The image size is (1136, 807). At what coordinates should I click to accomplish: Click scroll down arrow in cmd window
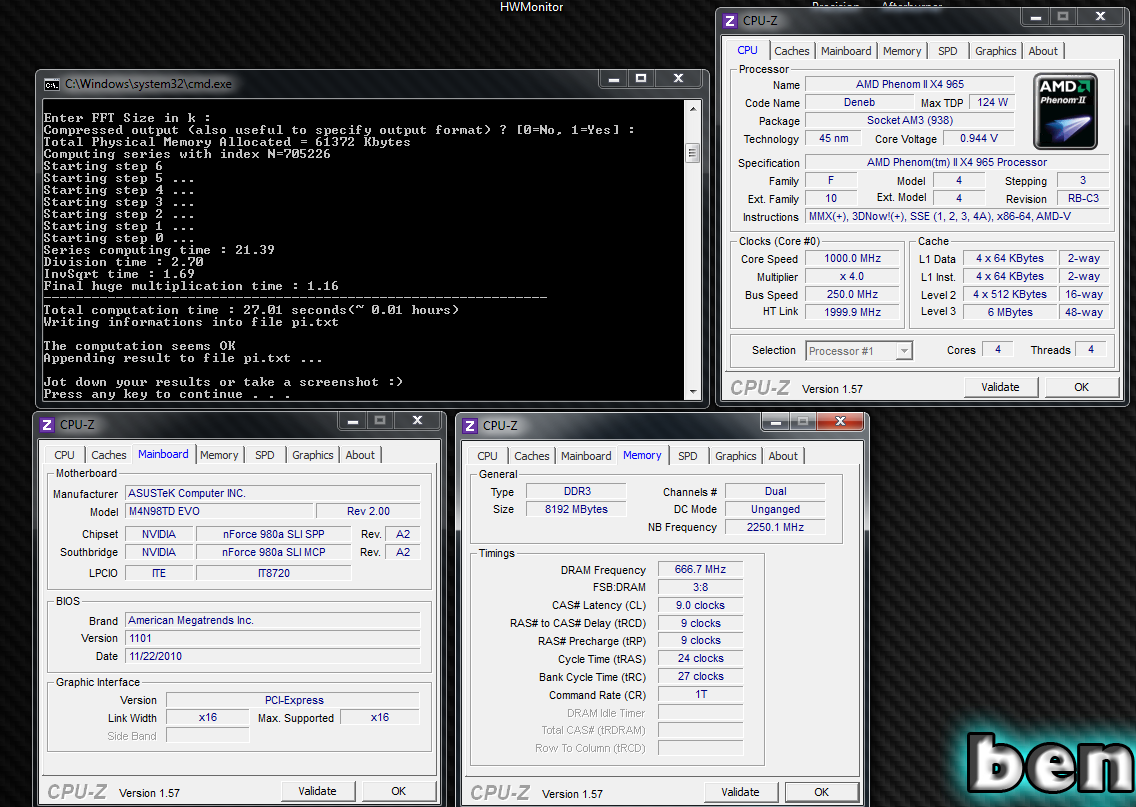click(693, 391)
